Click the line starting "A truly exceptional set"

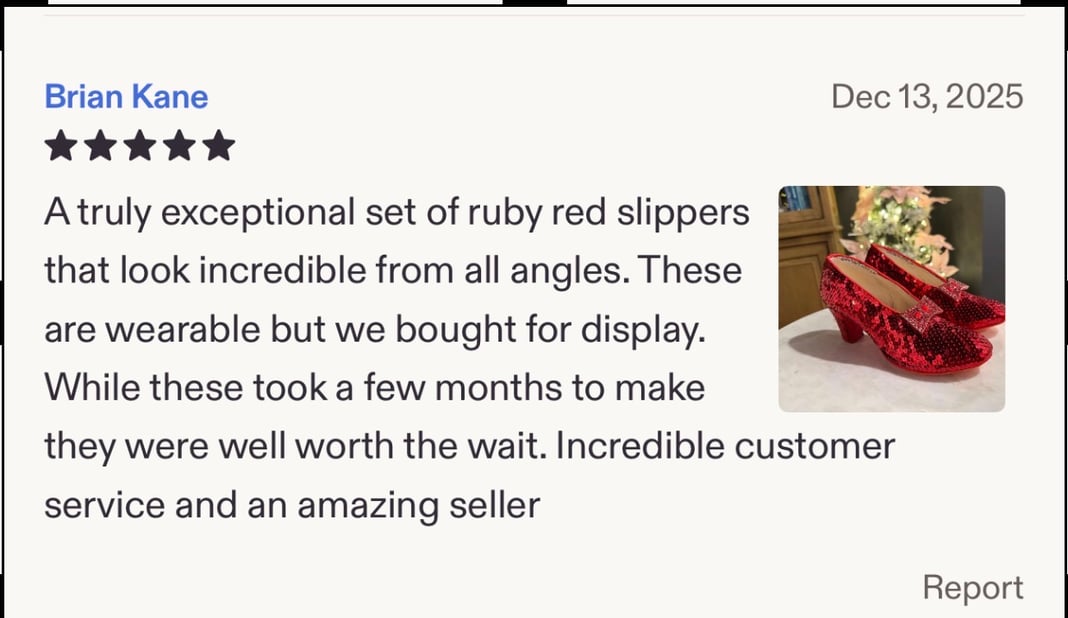point(396,213)
